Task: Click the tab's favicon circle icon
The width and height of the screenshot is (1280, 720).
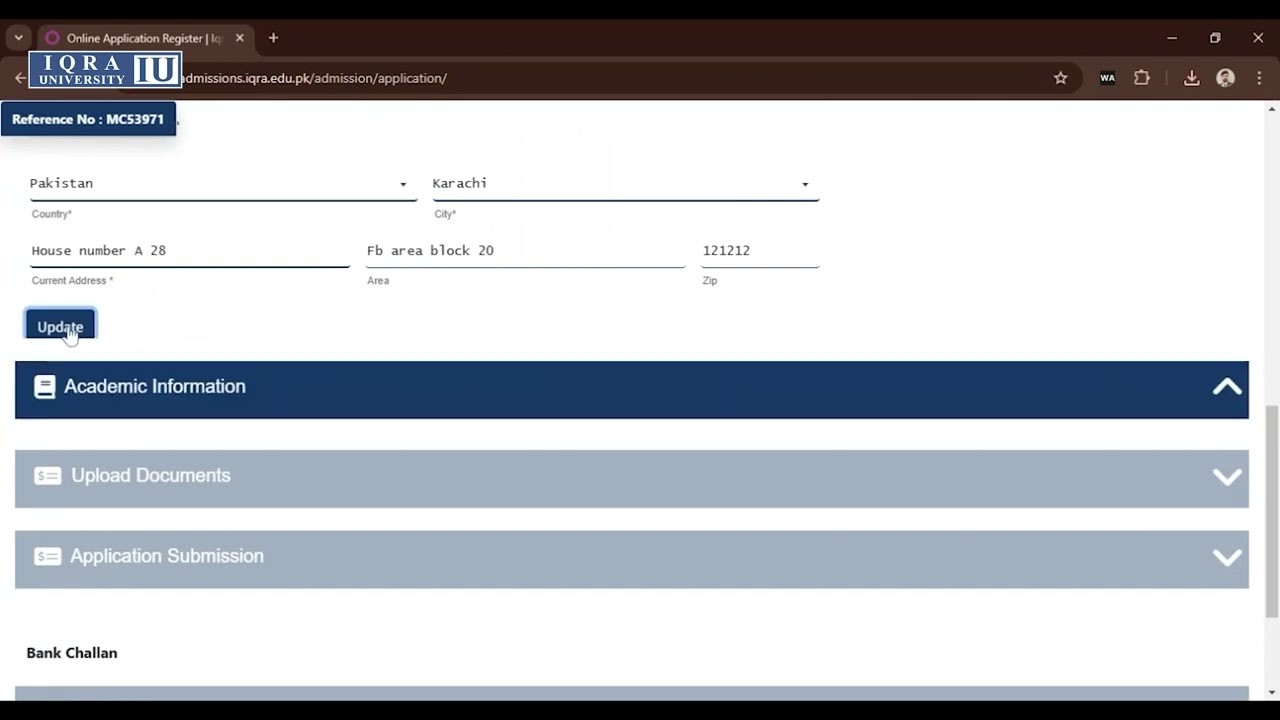Action: click(53, 38)
